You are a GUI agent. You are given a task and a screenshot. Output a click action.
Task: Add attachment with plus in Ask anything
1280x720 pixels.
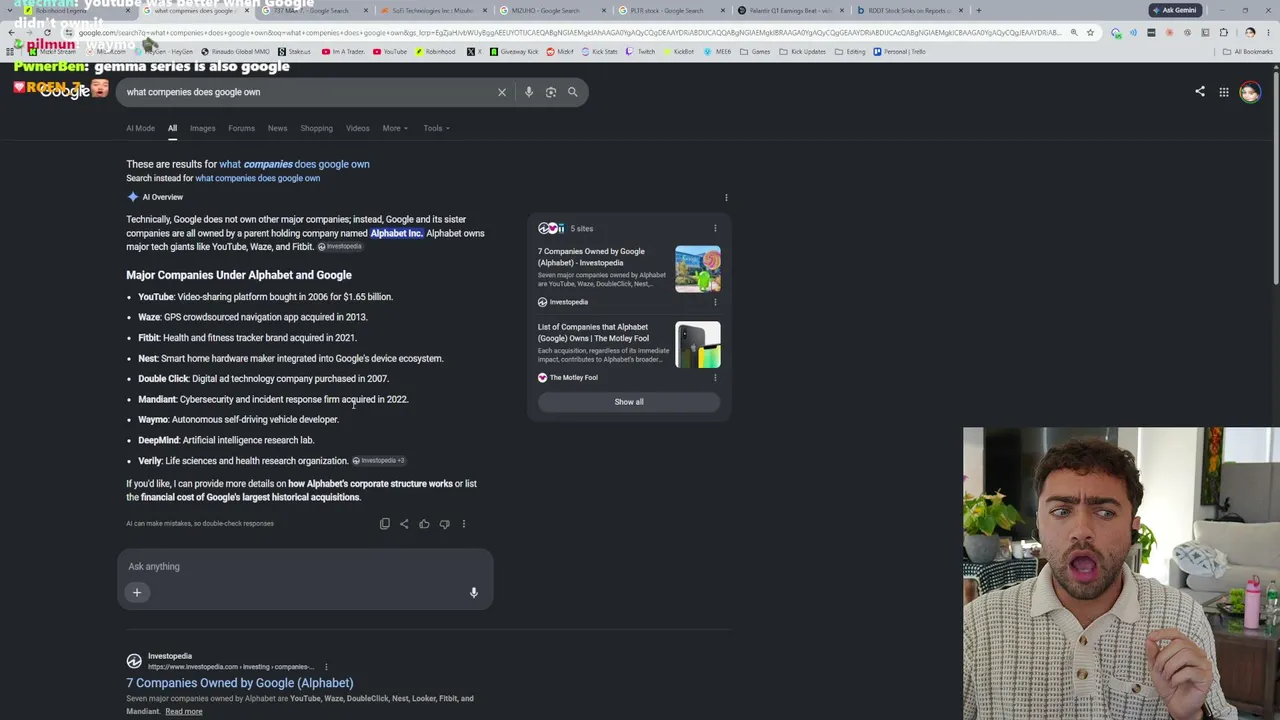tap(137, 593)
